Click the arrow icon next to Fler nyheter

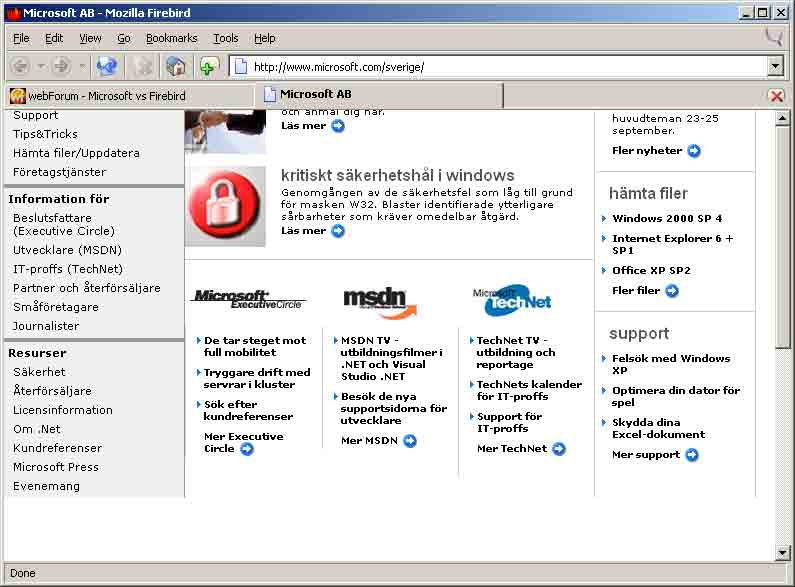tap(694, 151)
